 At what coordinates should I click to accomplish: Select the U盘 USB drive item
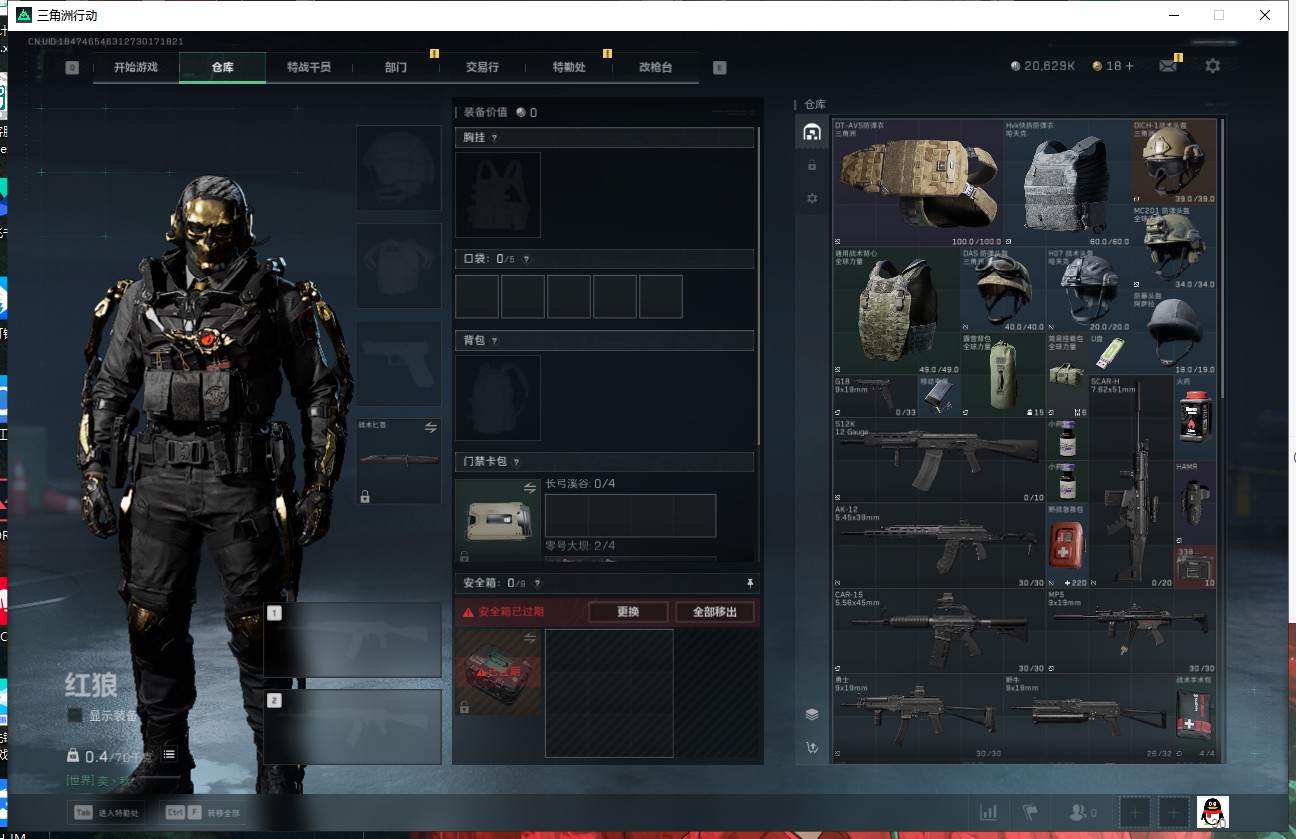click(1110, 354)
